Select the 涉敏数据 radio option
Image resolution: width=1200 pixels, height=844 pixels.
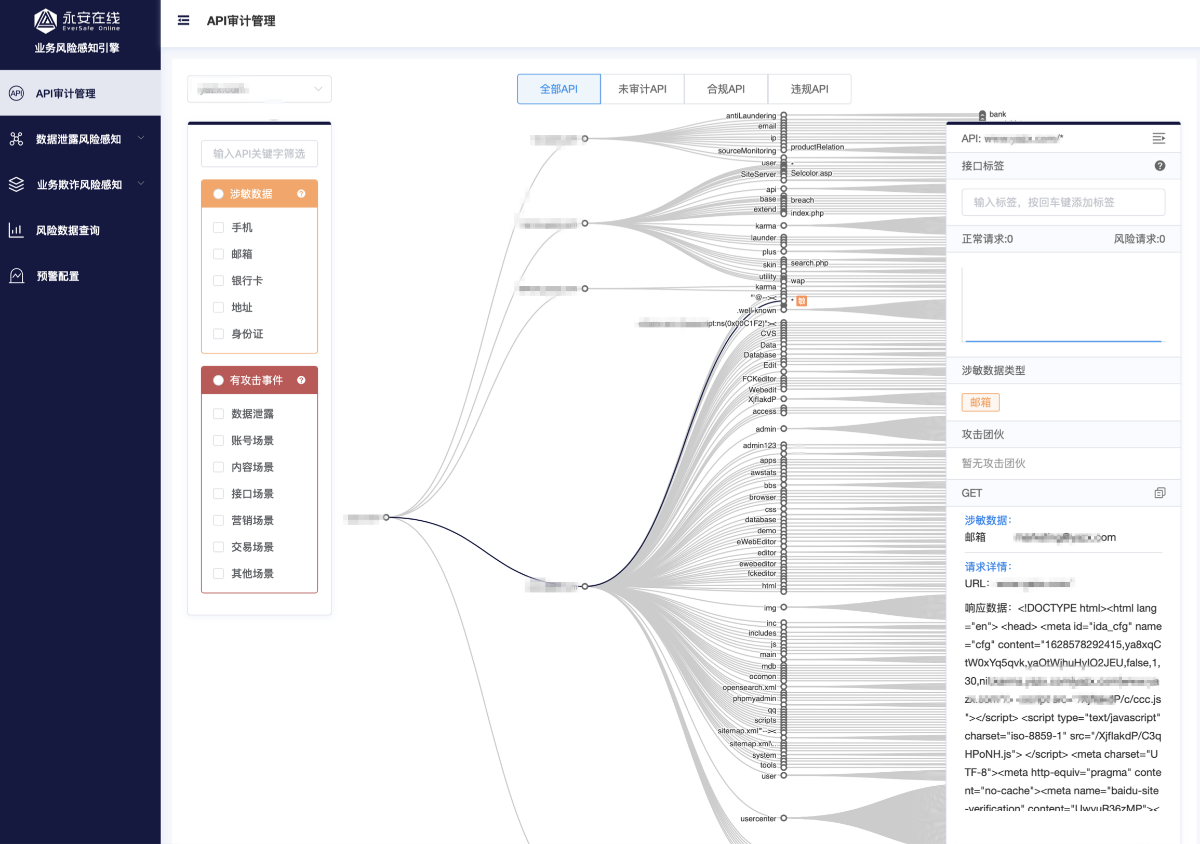click(x=218, y=194)
